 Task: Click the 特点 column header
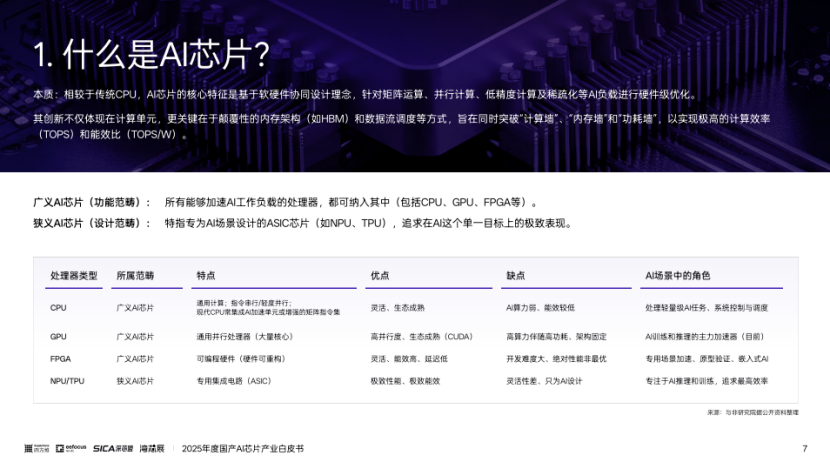(x=206, y=275)
